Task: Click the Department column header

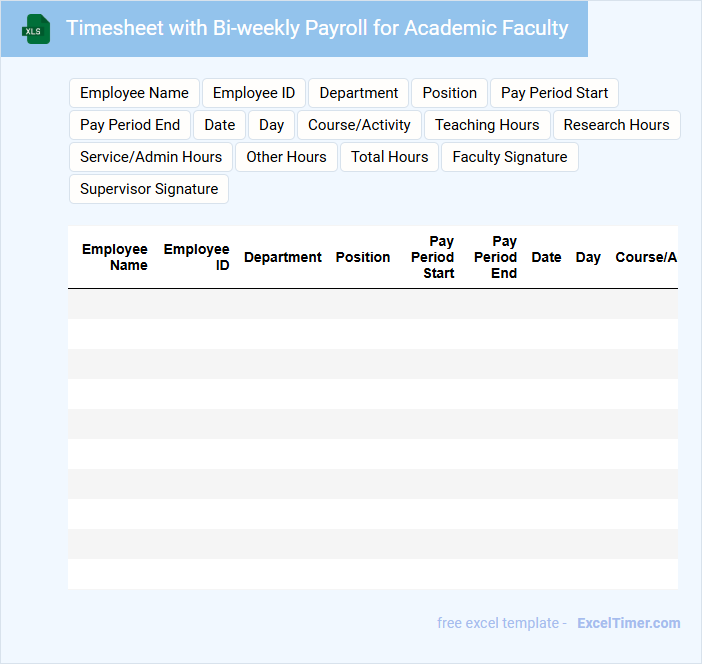Action: click(x=283, y=257)
